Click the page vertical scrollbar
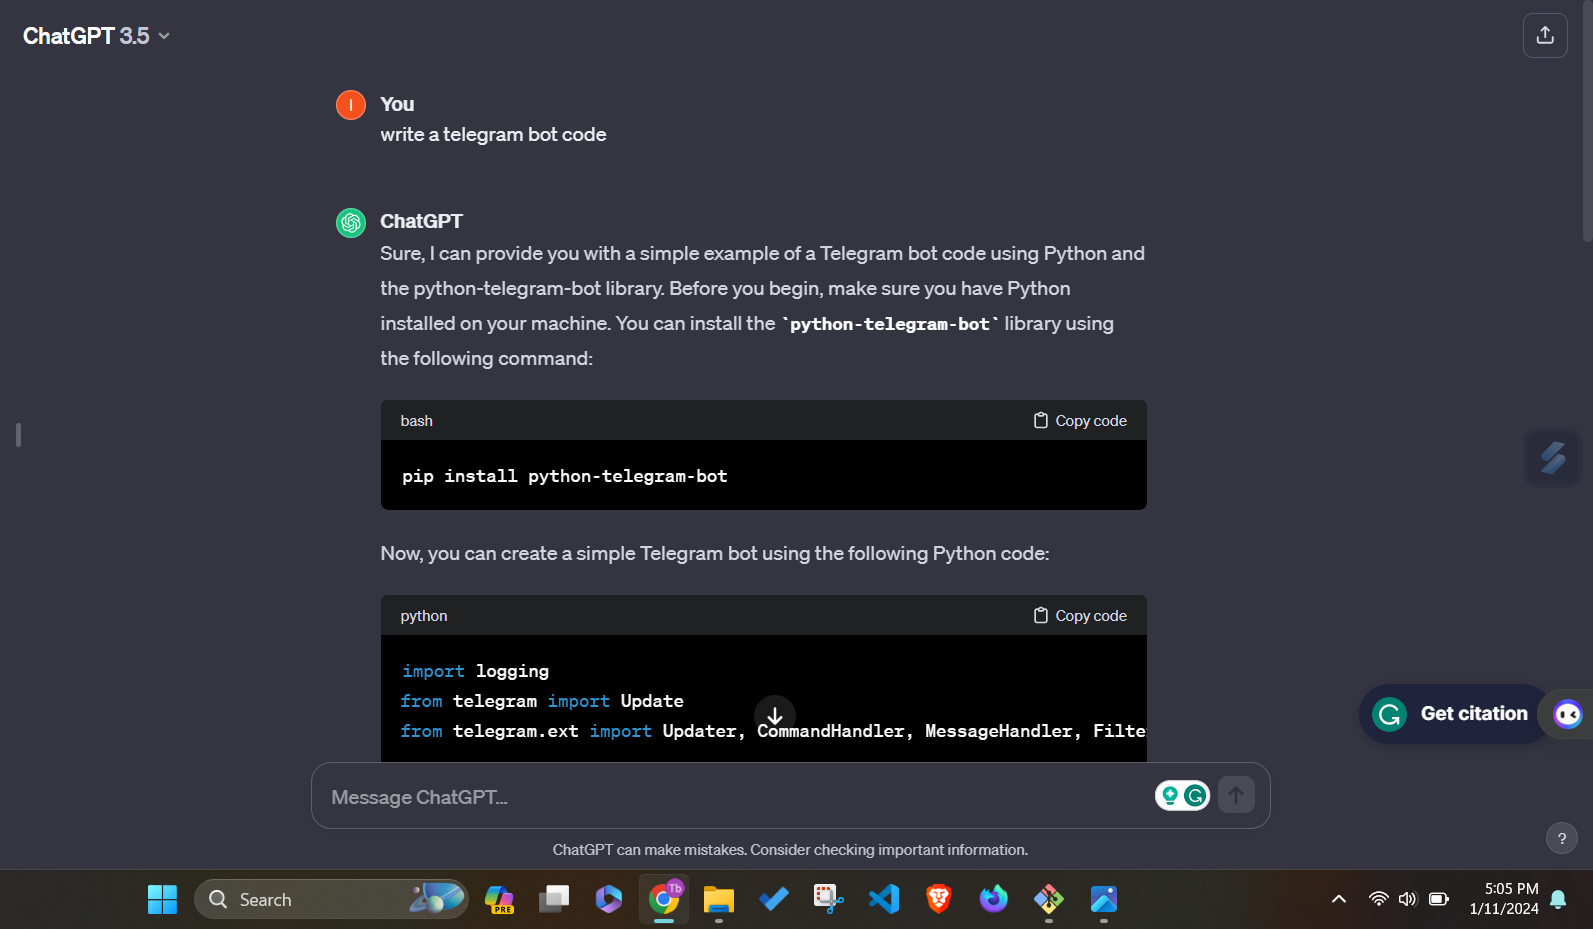 pos(1587,120)
